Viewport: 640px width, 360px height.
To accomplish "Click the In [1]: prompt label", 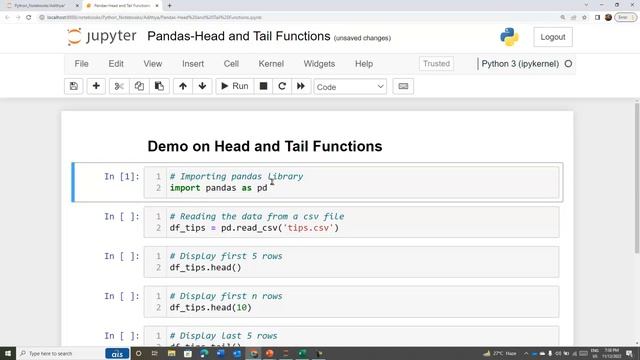I will tap(122, 176).
